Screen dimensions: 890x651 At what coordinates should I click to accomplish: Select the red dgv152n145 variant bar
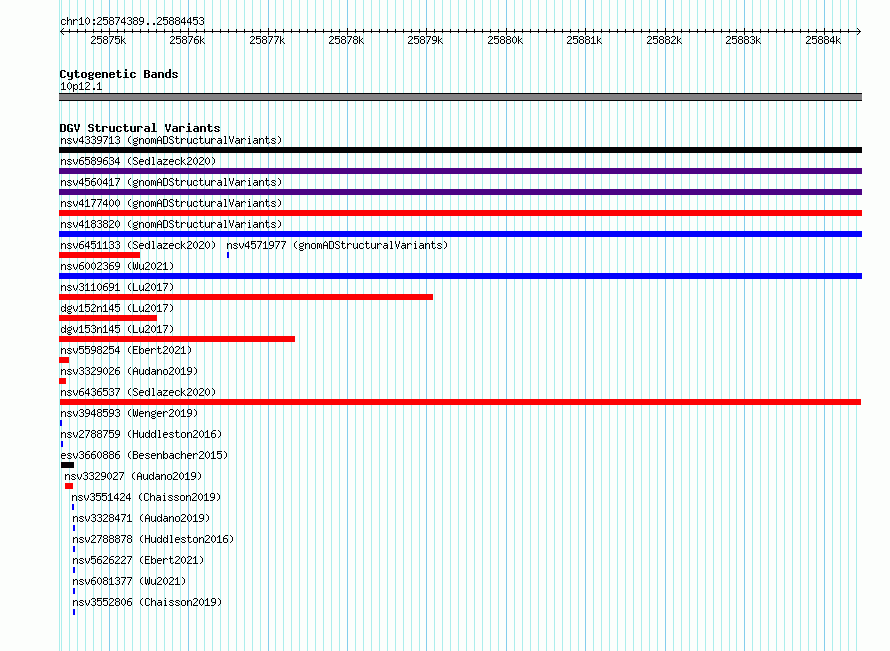[x=108, y=318]
